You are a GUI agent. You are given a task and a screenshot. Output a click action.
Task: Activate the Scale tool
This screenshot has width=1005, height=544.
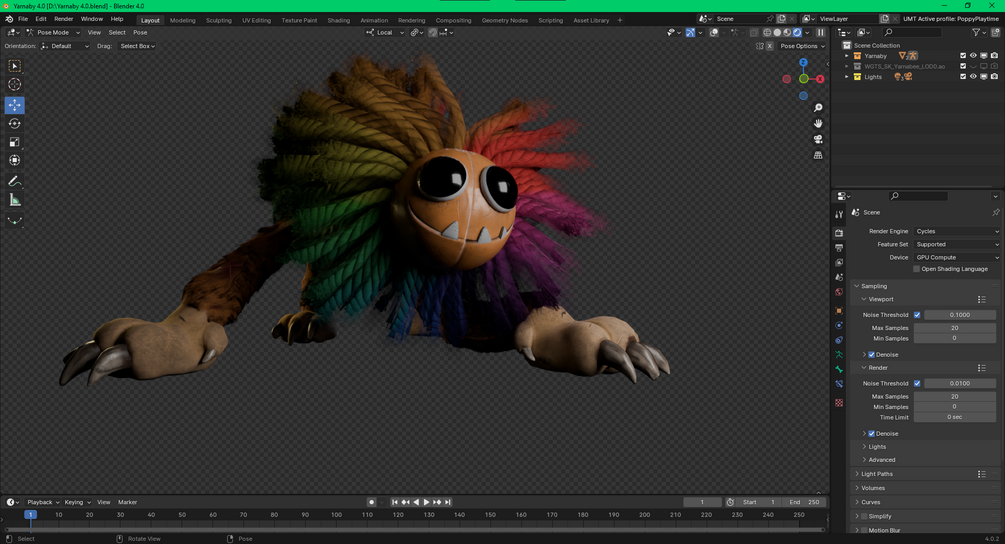click(x=14, y=142)
